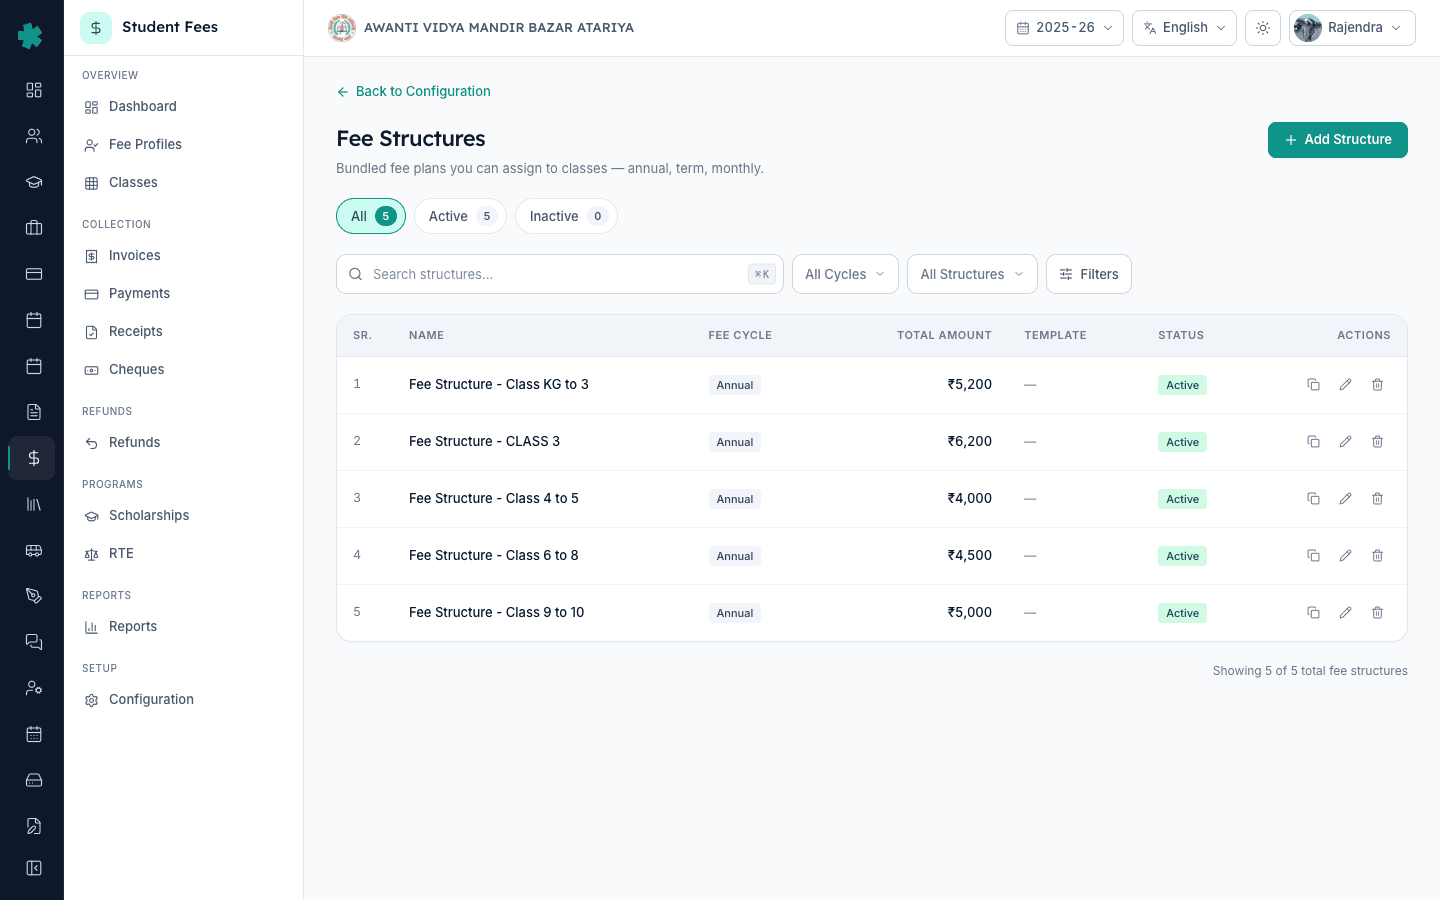Edit Fee Structure - Class 4 to 5
The image size is (1440, 900).
1346,499
